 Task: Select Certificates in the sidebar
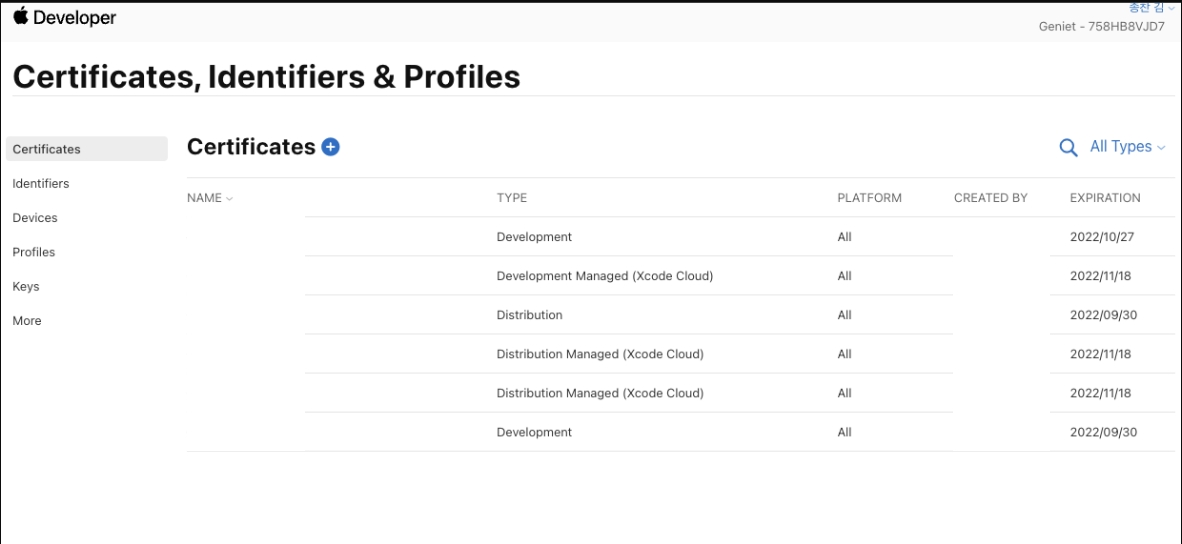click(46, 149)
